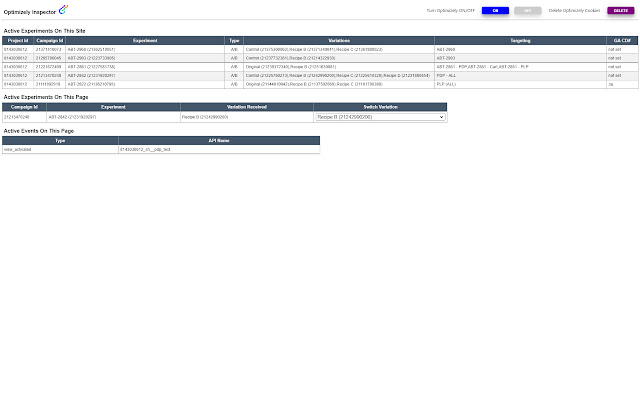Click the ABT-2842 cell in the page experiments table
This screenshot has height=400, width=640.
click(113, 117)
